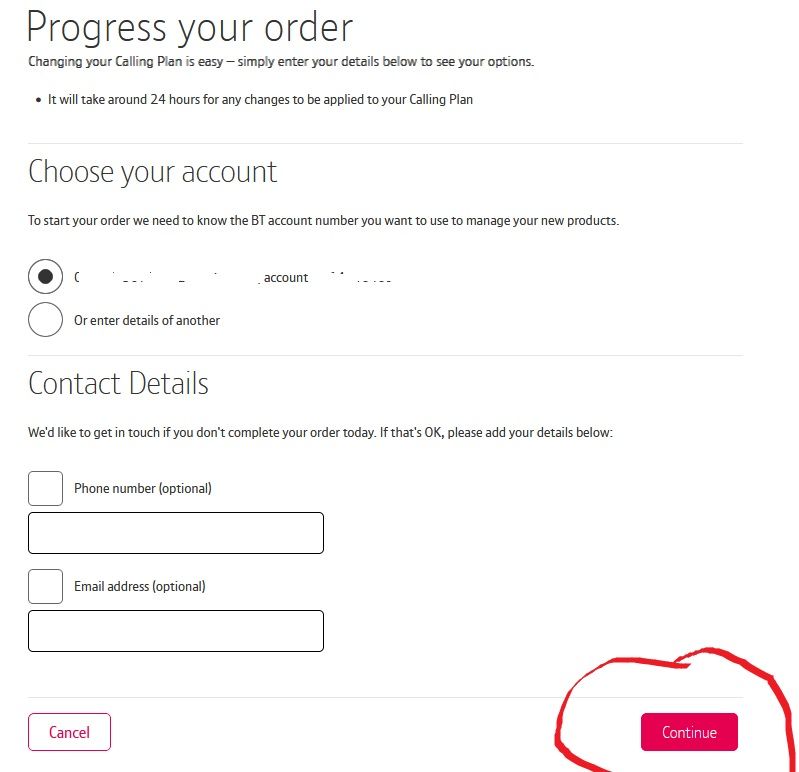This screenshot has width=799, height=772.
Task: Click the 'Contact Details' section heading
Action: click(118, 384)
